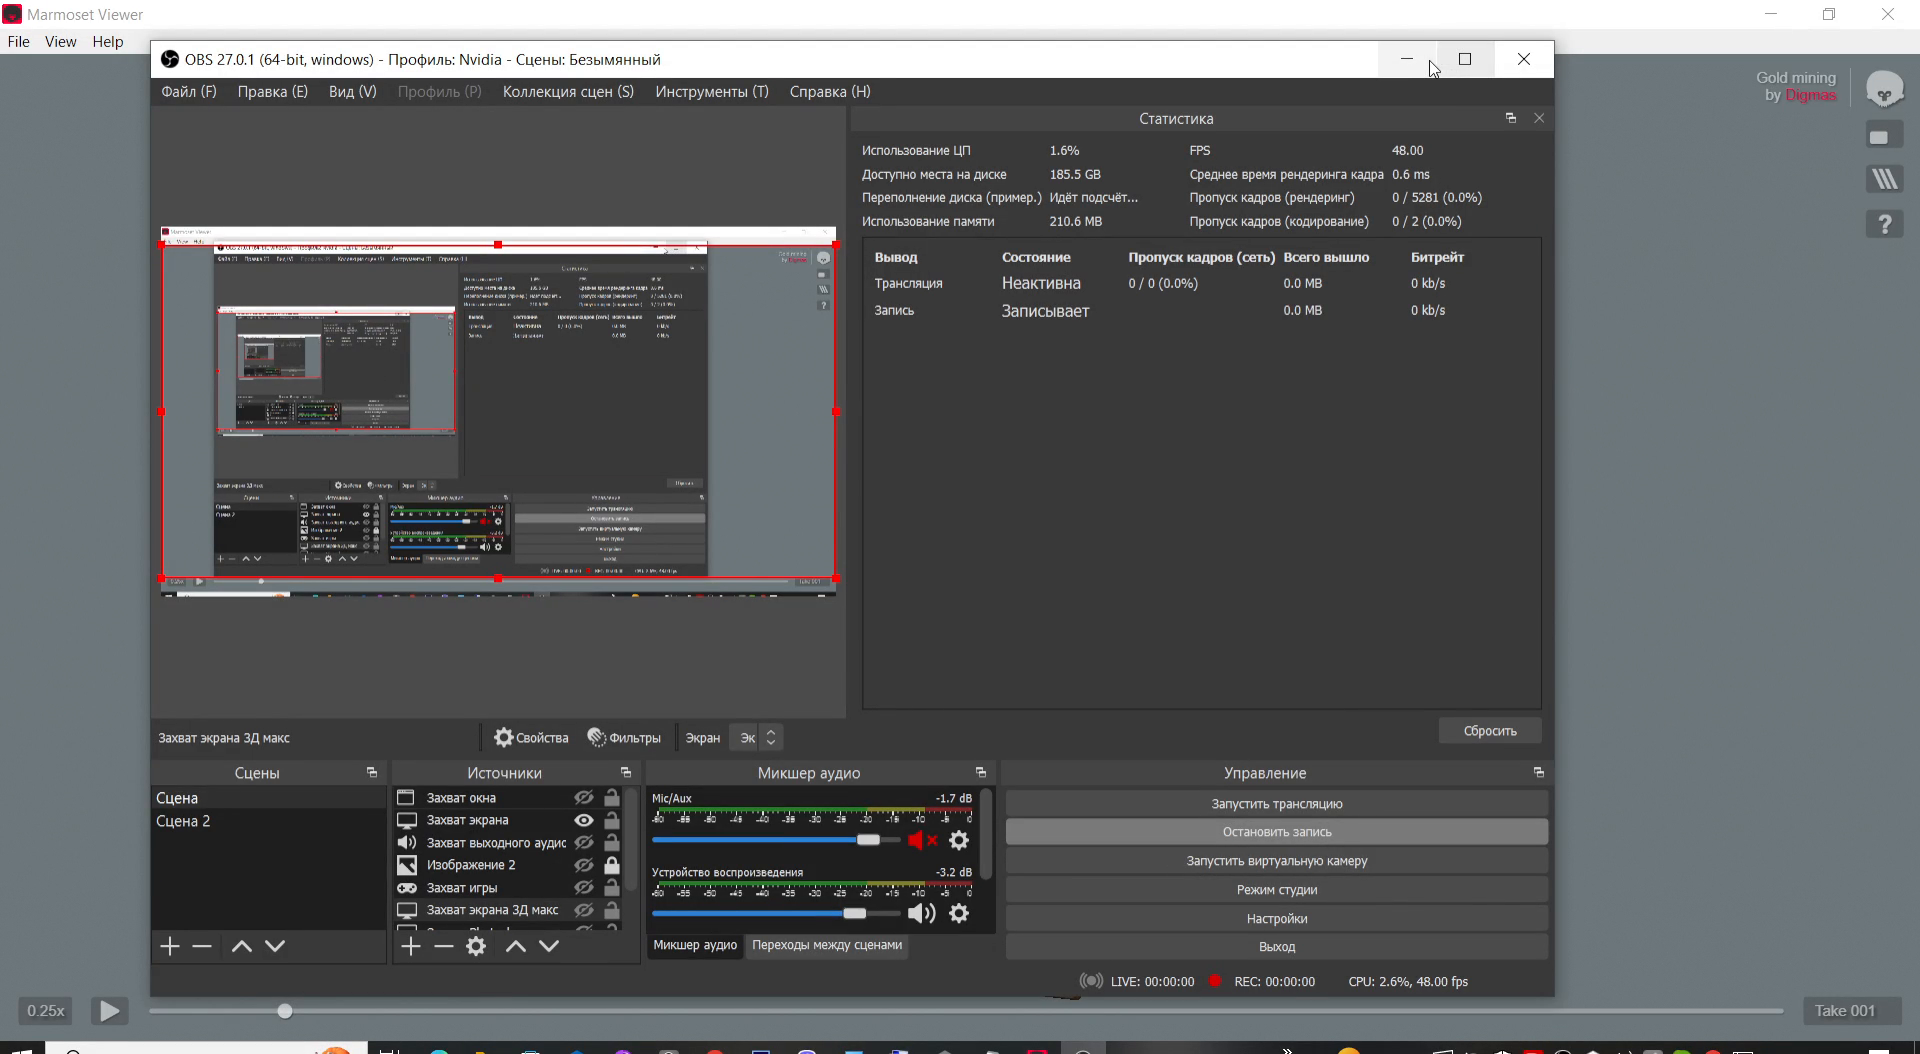Open source Свойства button
The width and height of the screenshot is (1920, 1054).
point(531,738)
